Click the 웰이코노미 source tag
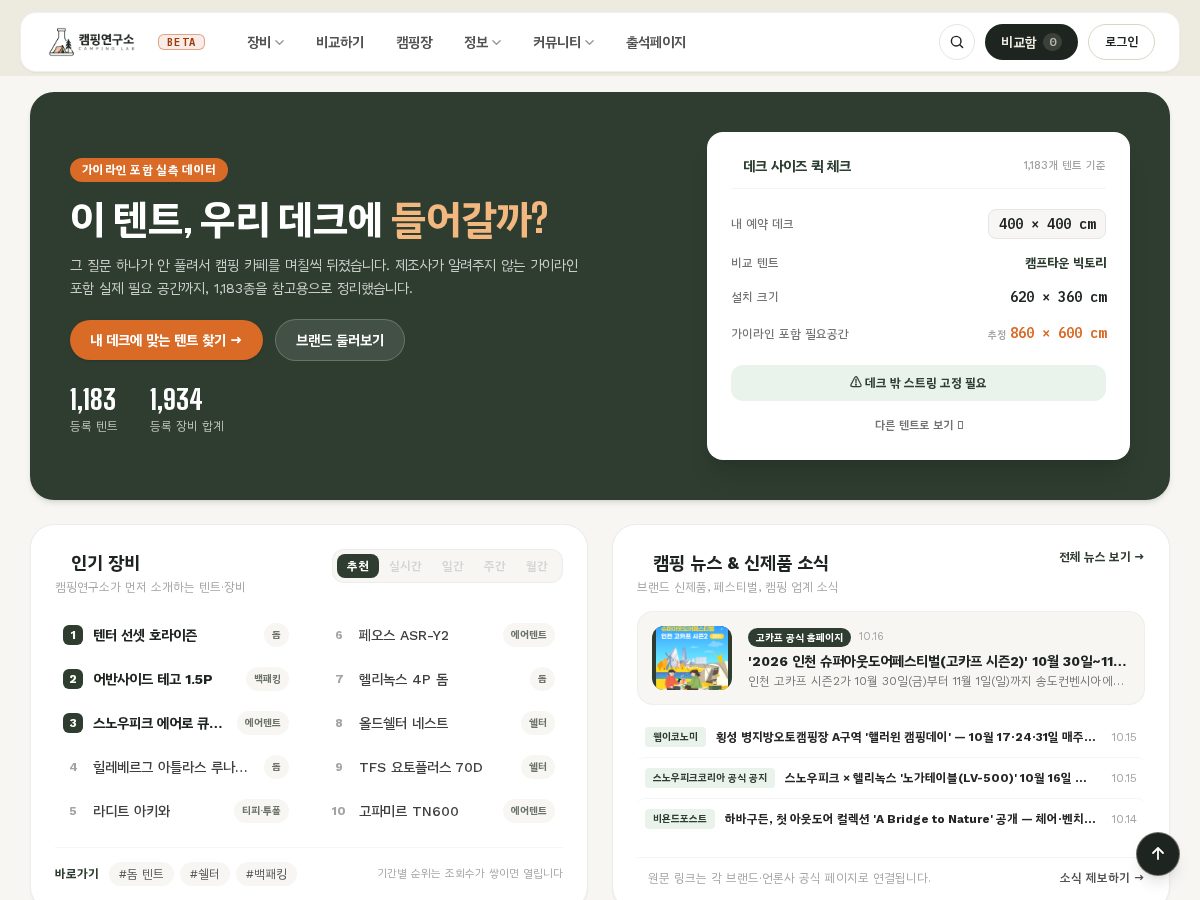This screenshot has height=900, width=1200. point(675,737)
